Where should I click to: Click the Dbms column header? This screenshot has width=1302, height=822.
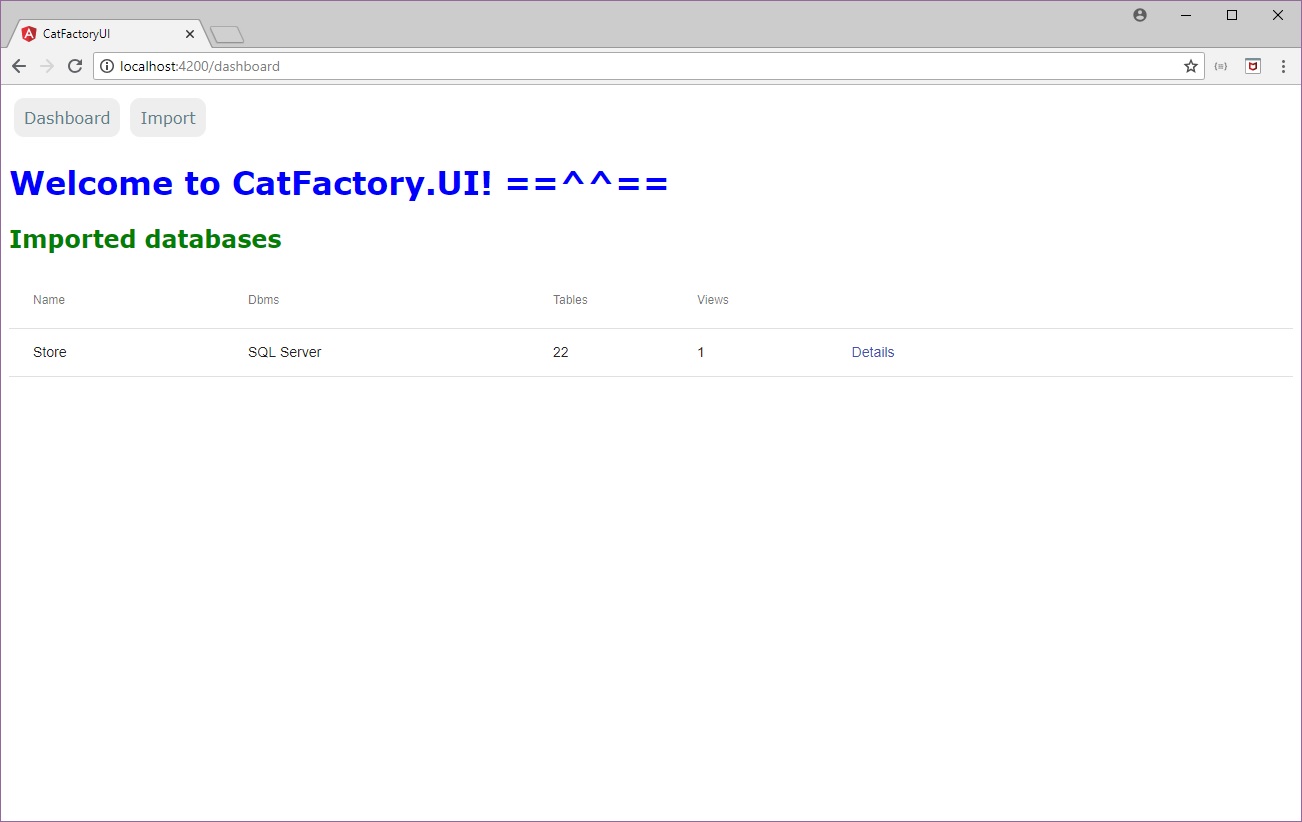(264, 300)
